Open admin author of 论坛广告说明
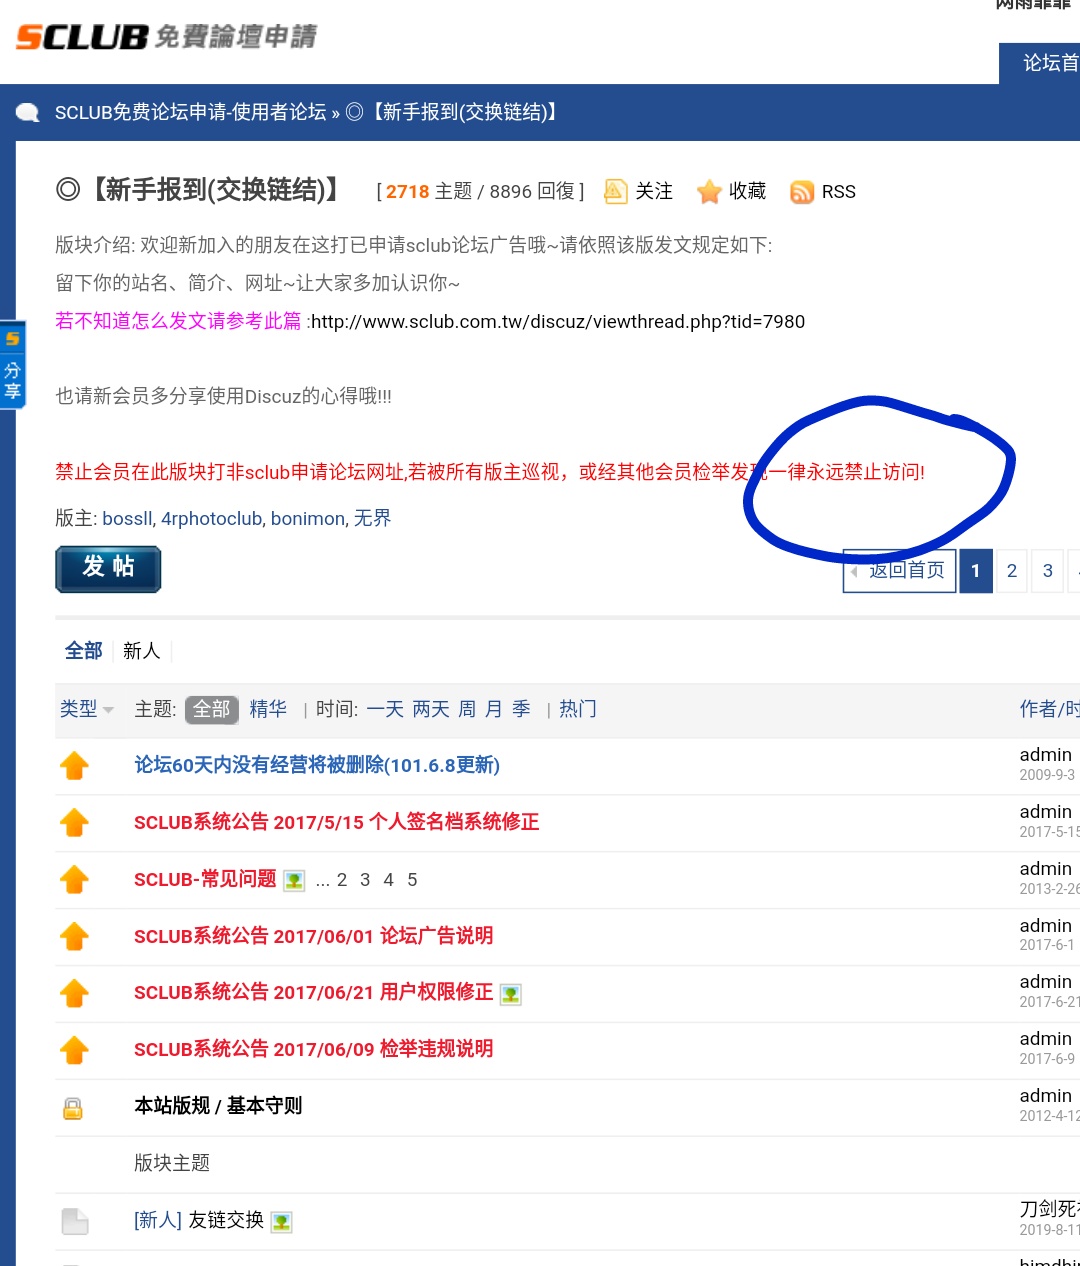 [1046, 925]
